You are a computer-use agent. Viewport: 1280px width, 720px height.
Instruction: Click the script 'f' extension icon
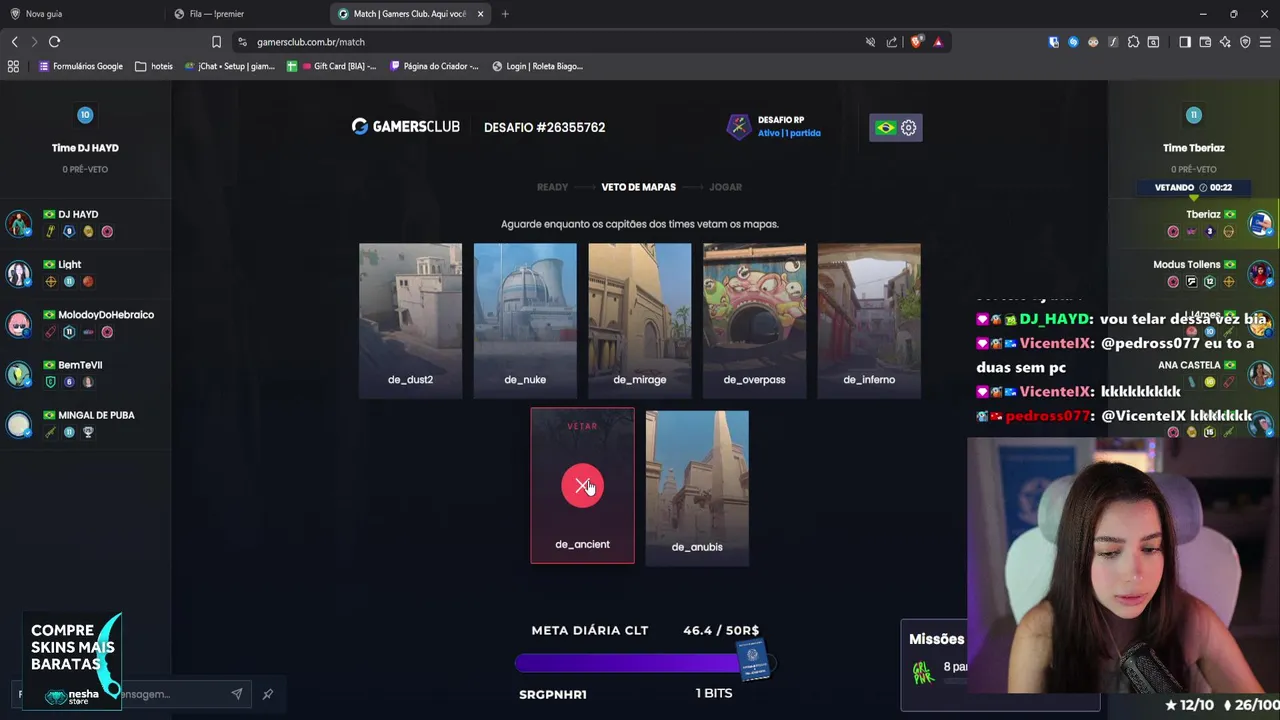(x=1113, y=42)
